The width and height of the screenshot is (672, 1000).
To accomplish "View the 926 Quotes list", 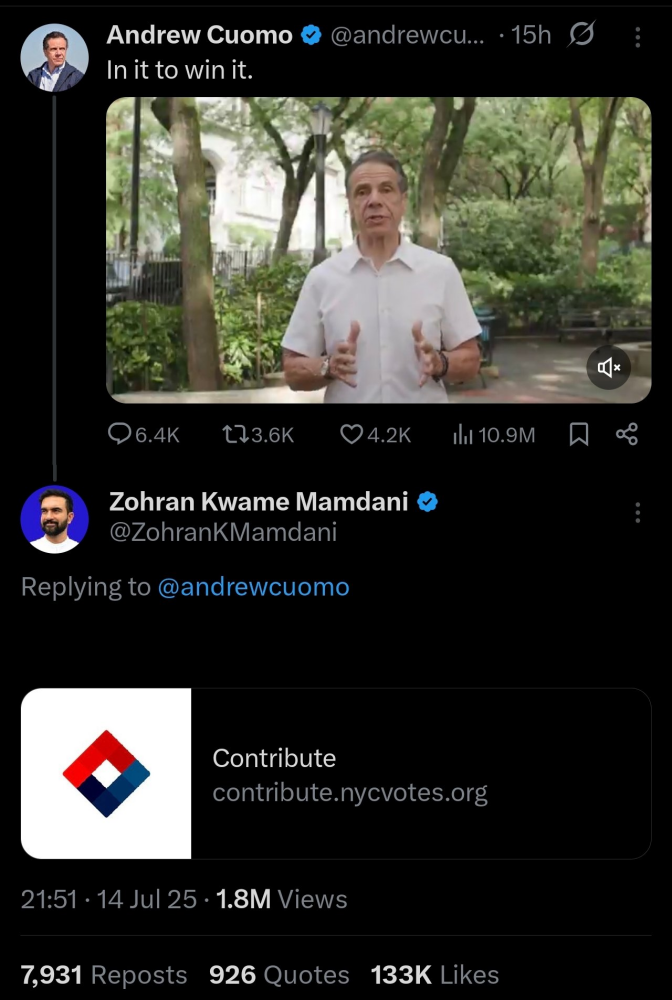I will pyautogui.click(x=279, y=975).
